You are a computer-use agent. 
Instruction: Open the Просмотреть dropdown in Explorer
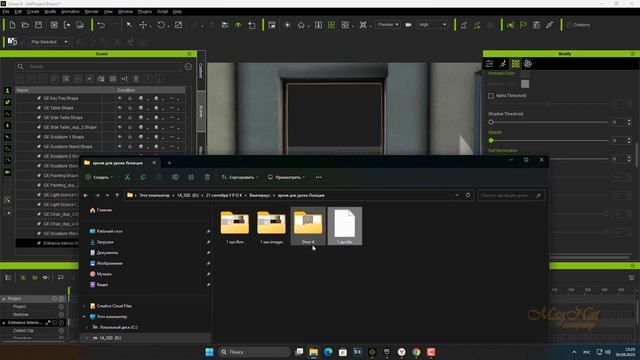[x=287, y=177]
